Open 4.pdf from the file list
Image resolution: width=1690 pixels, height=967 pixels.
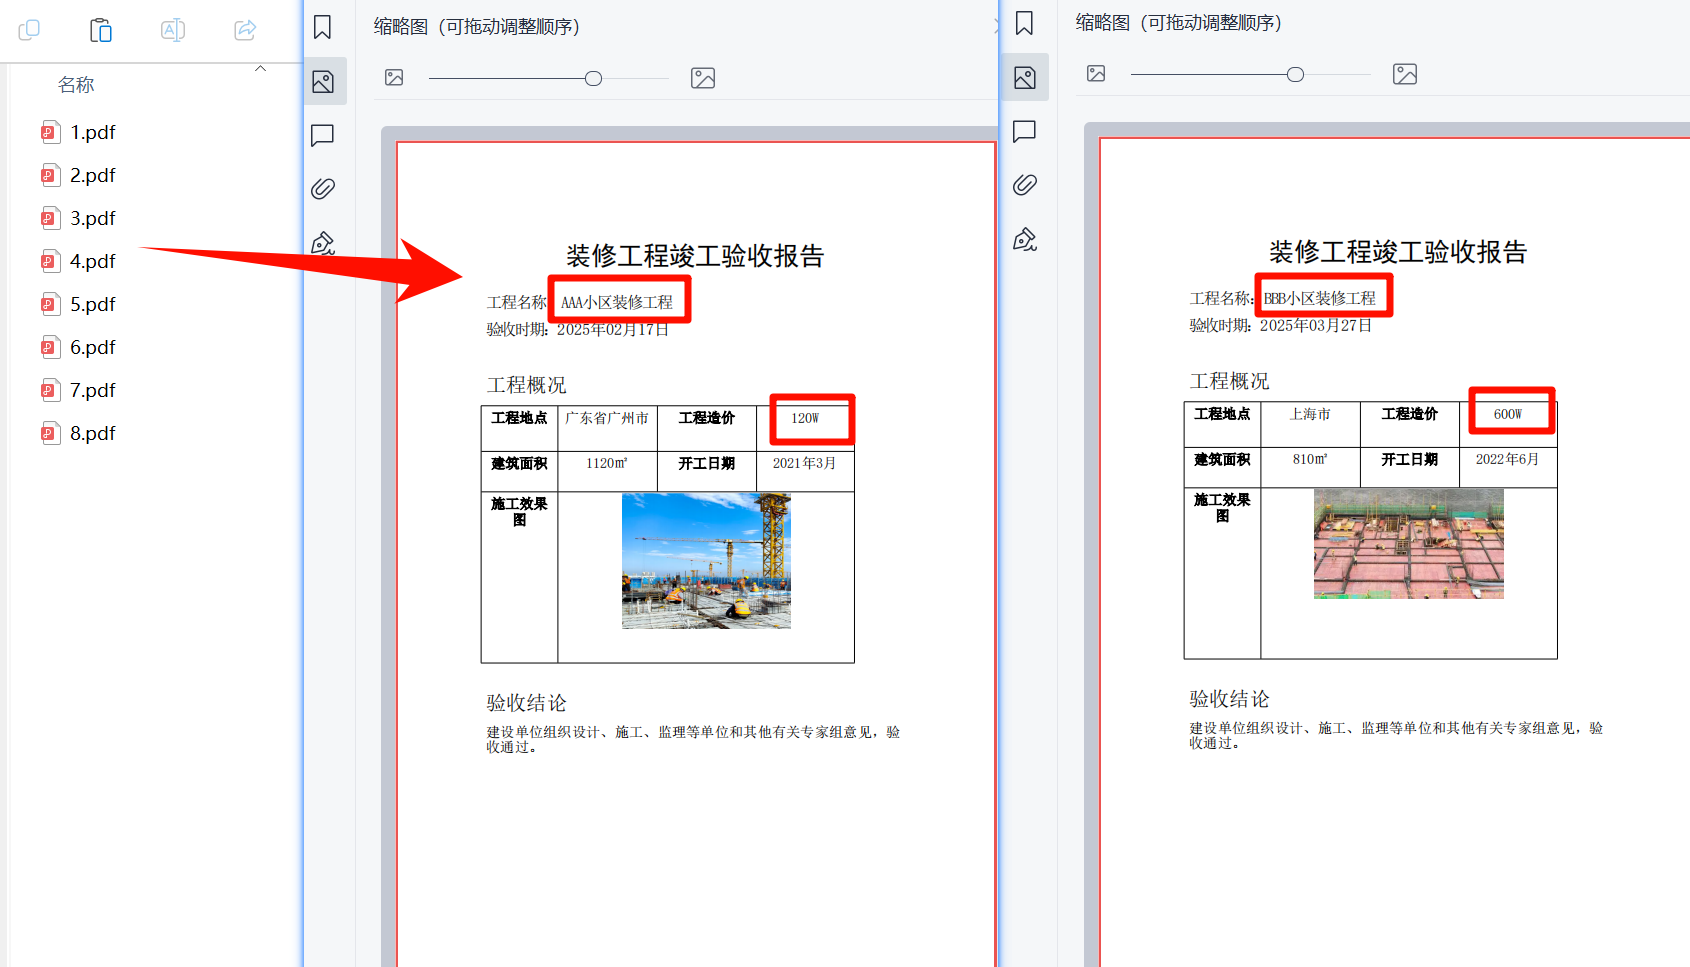(93, 260)
